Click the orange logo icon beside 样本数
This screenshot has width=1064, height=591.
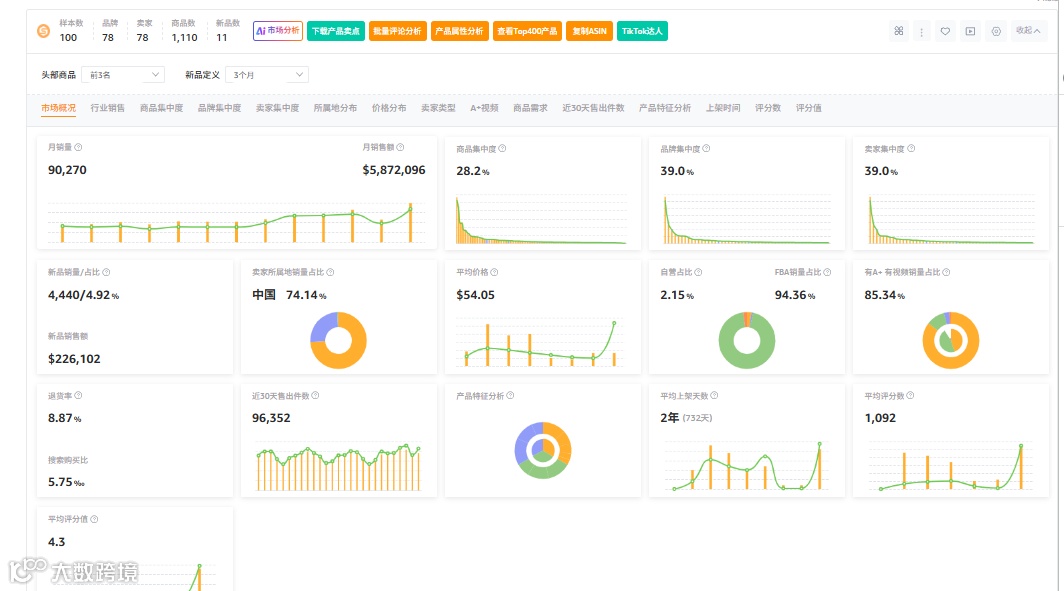tap(43, 31)
